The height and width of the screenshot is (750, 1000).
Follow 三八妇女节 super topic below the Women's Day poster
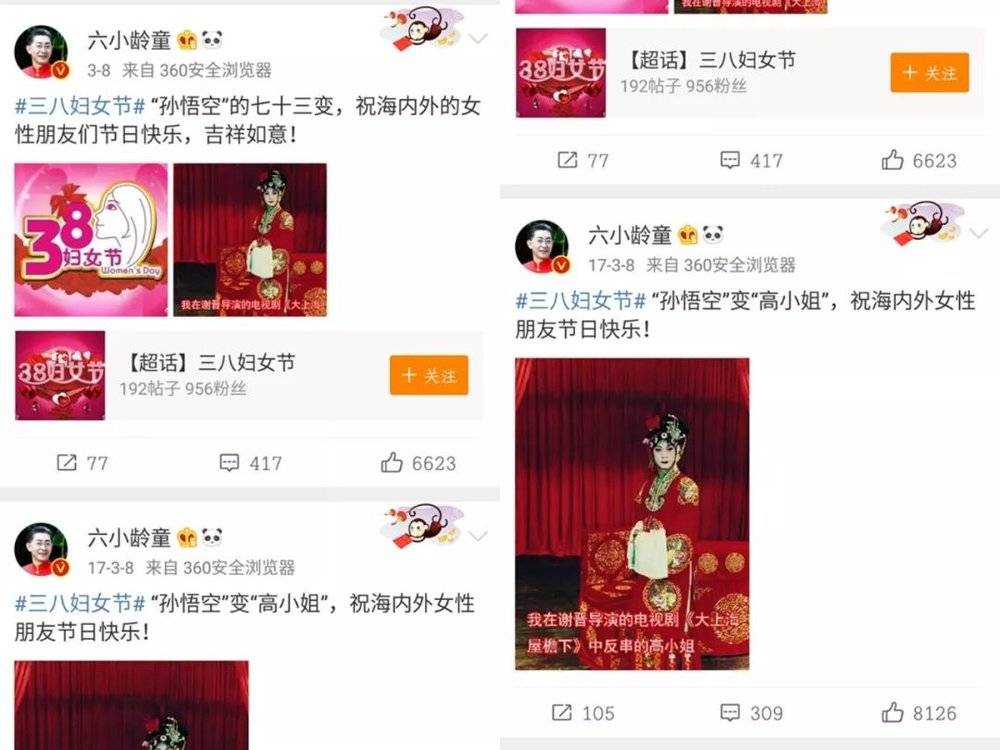[429, 375]
